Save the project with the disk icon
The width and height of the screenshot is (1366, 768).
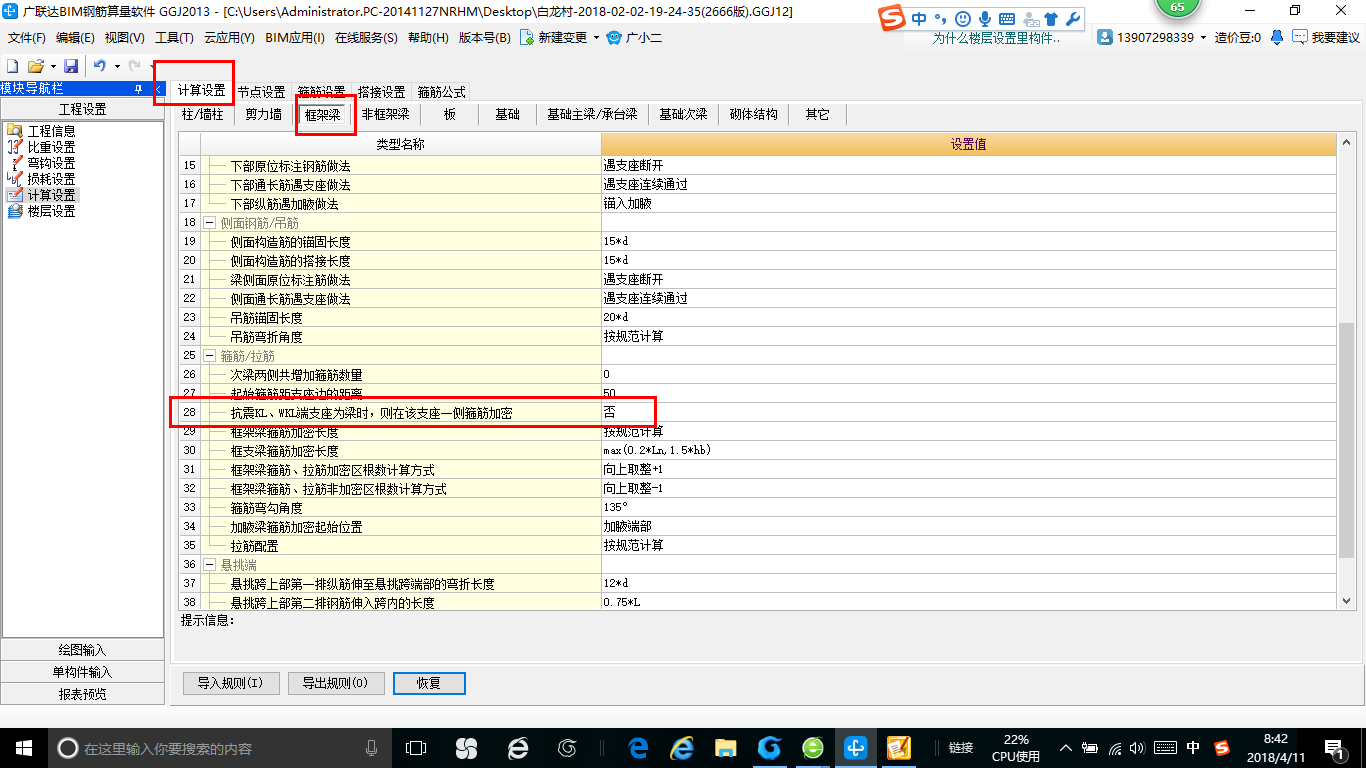(71, 65)
